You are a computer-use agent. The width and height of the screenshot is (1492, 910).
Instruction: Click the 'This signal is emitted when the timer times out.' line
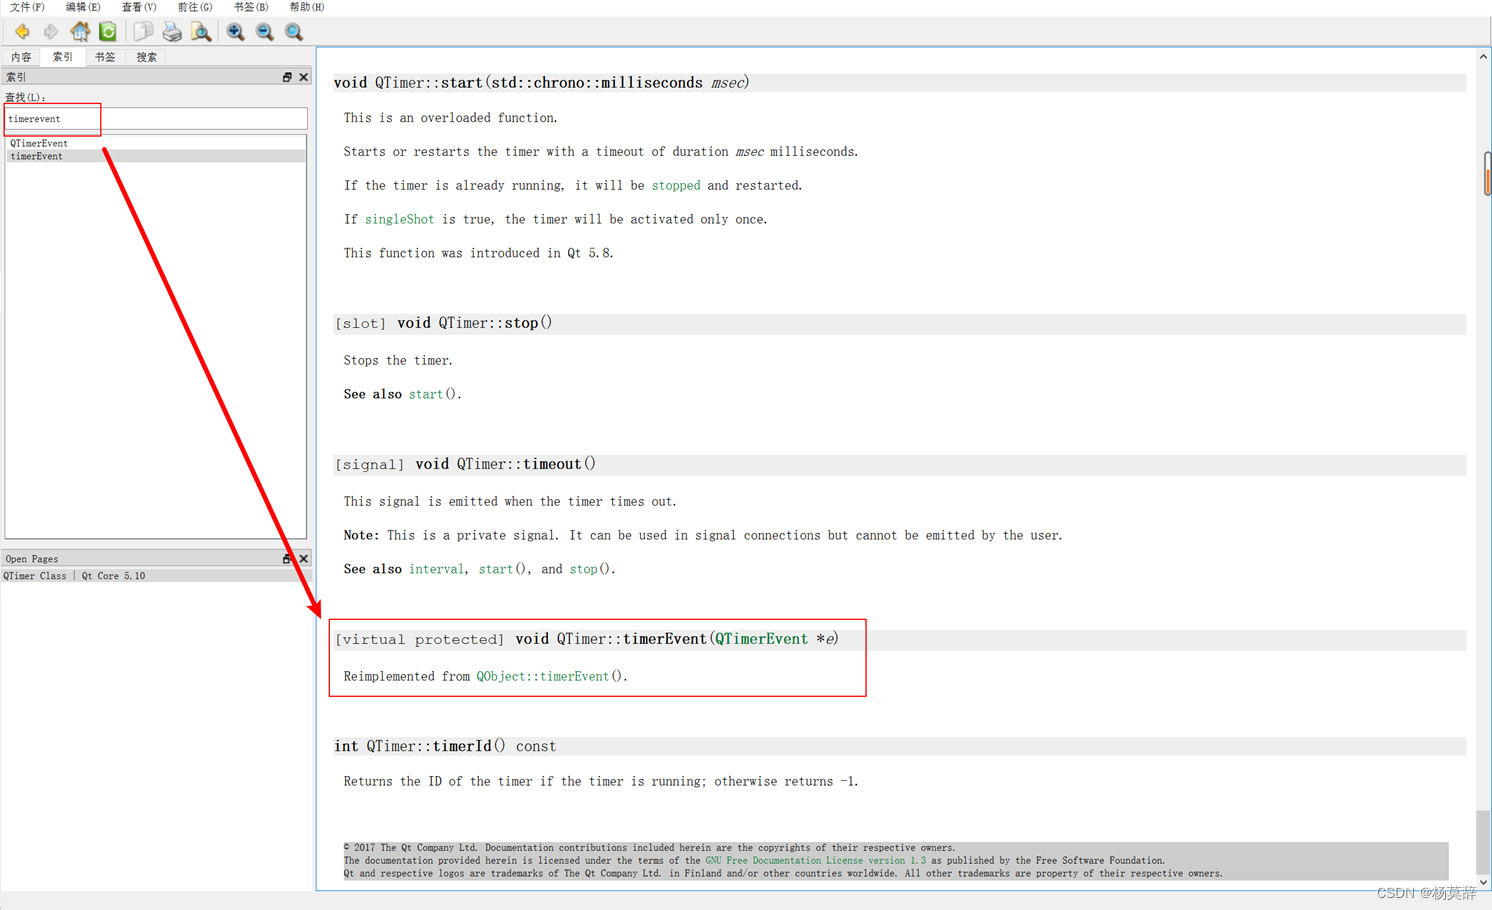pyautogui.click(x=510, y=502)
